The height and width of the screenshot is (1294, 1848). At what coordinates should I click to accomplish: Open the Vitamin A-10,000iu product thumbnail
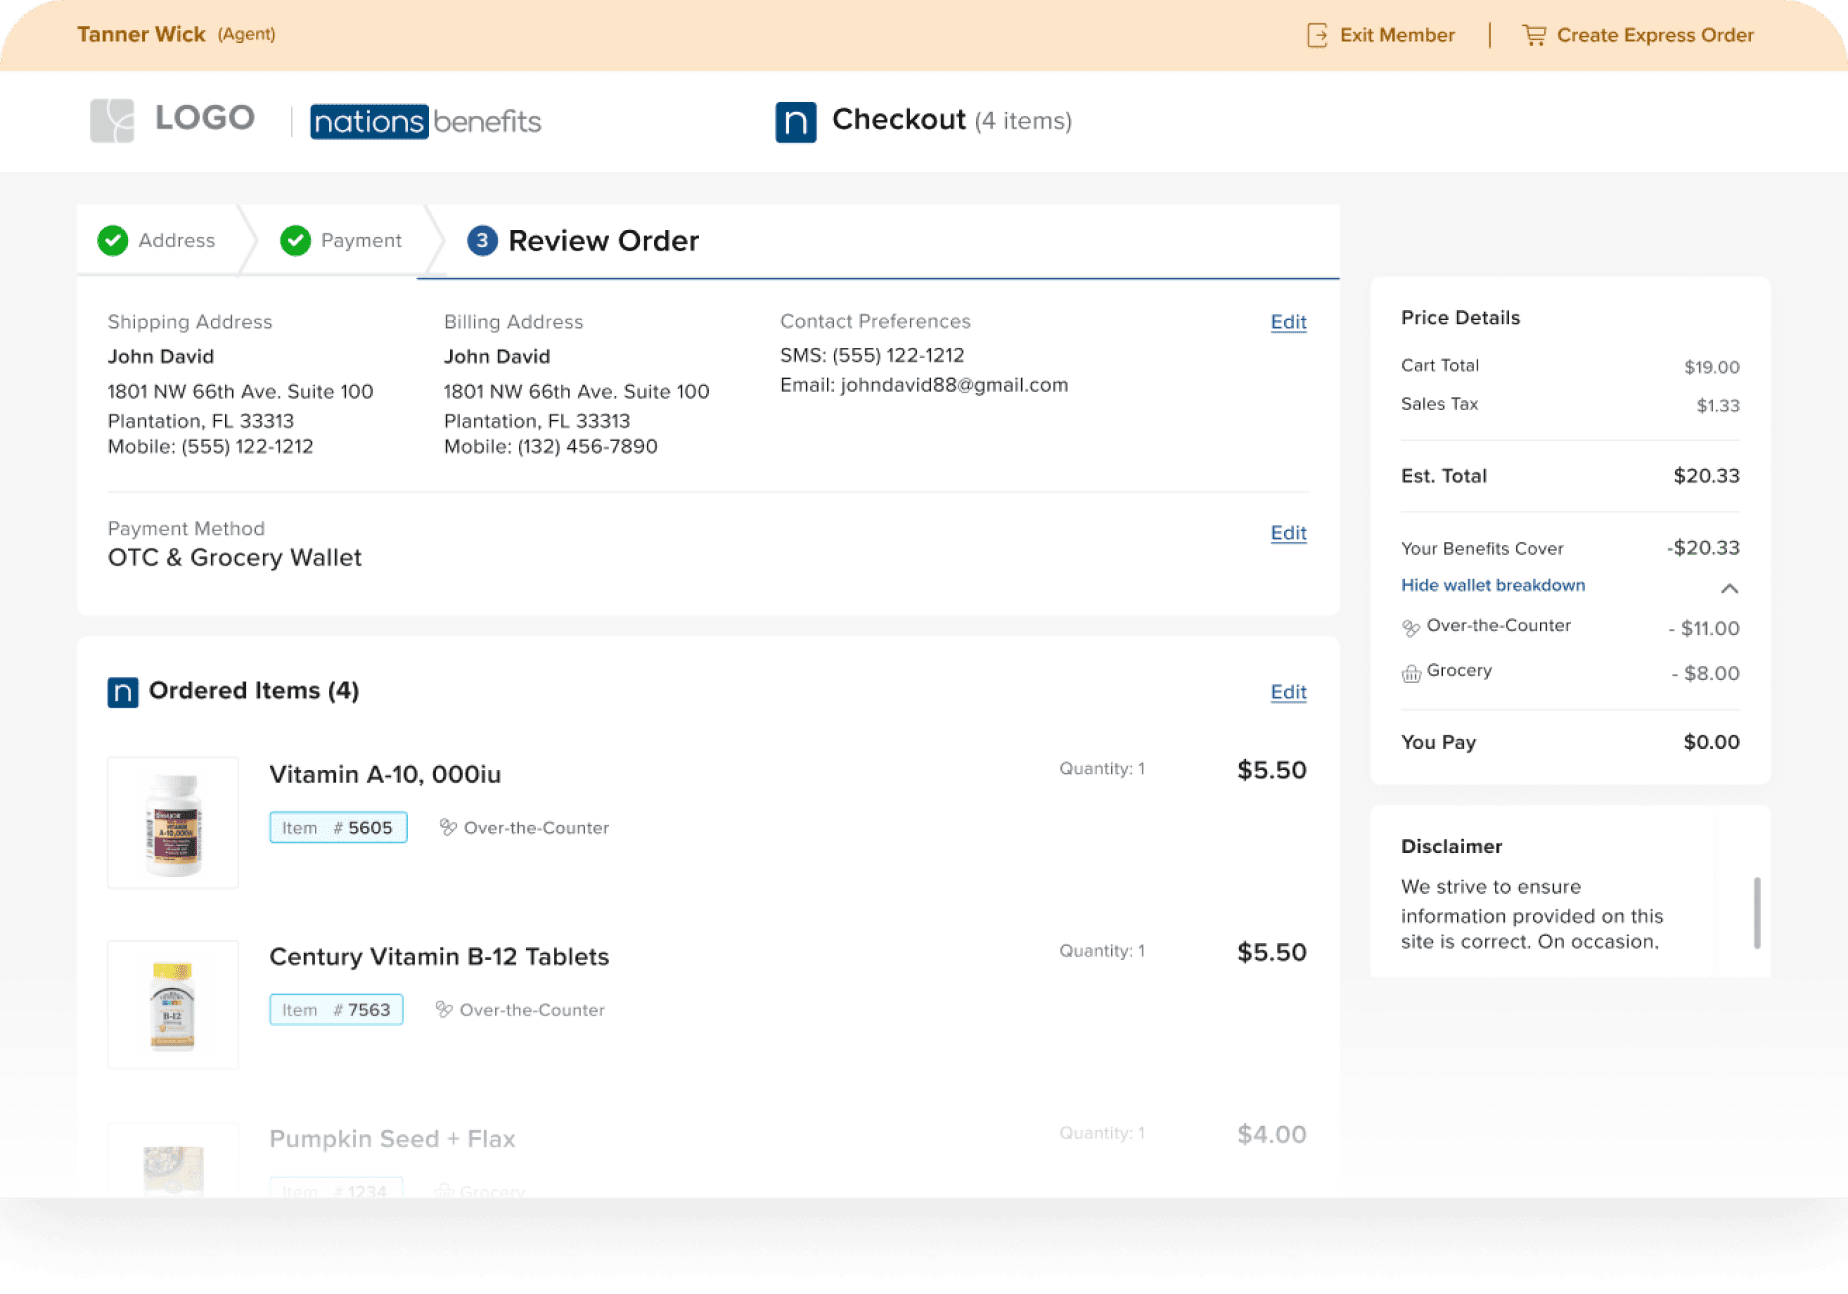coord(173,823)
